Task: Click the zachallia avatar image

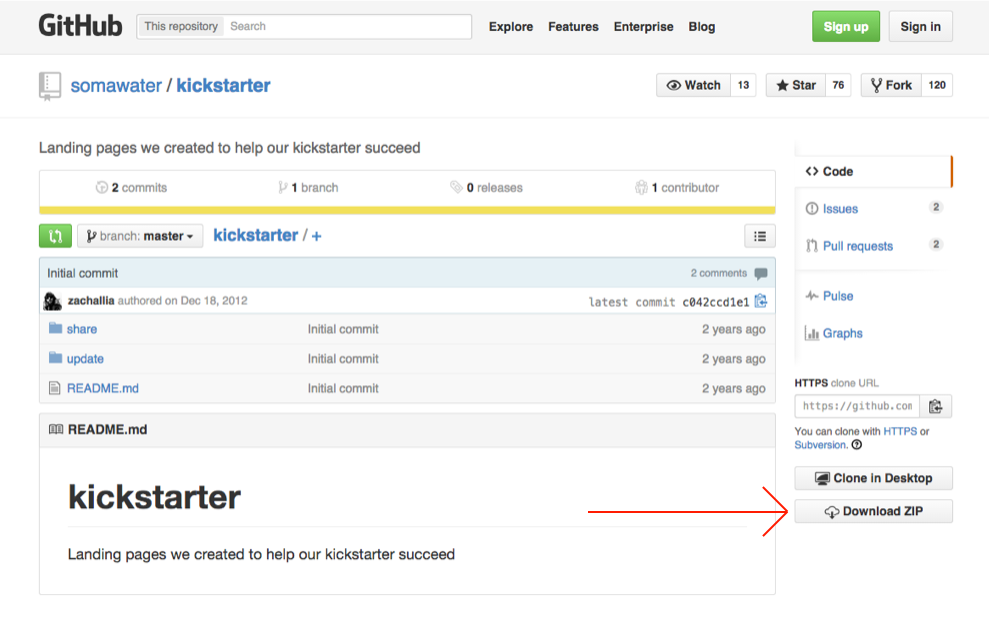Action: 52,301
